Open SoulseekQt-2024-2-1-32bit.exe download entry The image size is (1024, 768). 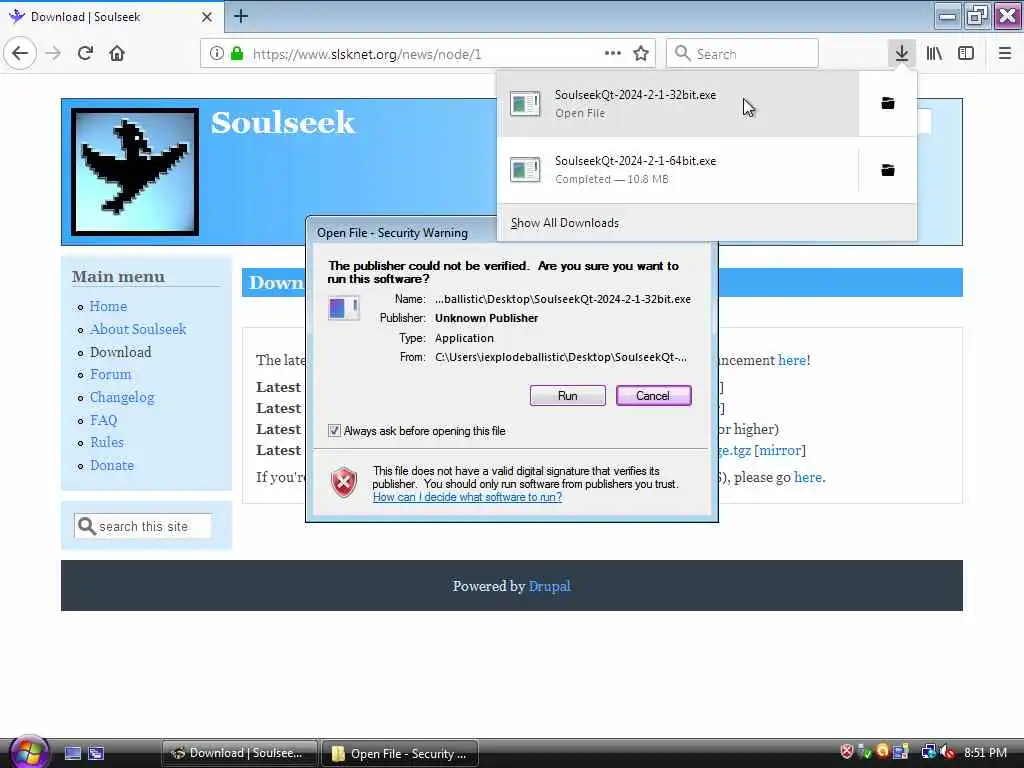pyautogui.click(x=678, y=104)
